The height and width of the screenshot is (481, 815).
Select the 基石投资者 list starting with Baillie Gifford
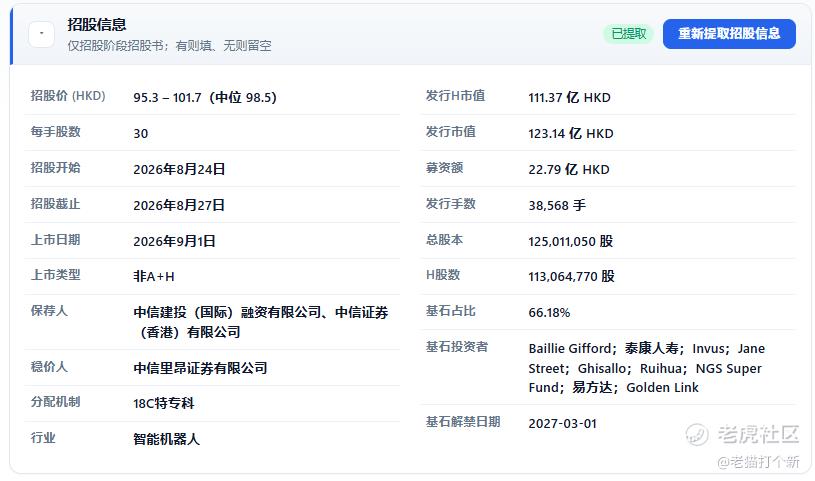pyautogui.click(x=647, y=368)
